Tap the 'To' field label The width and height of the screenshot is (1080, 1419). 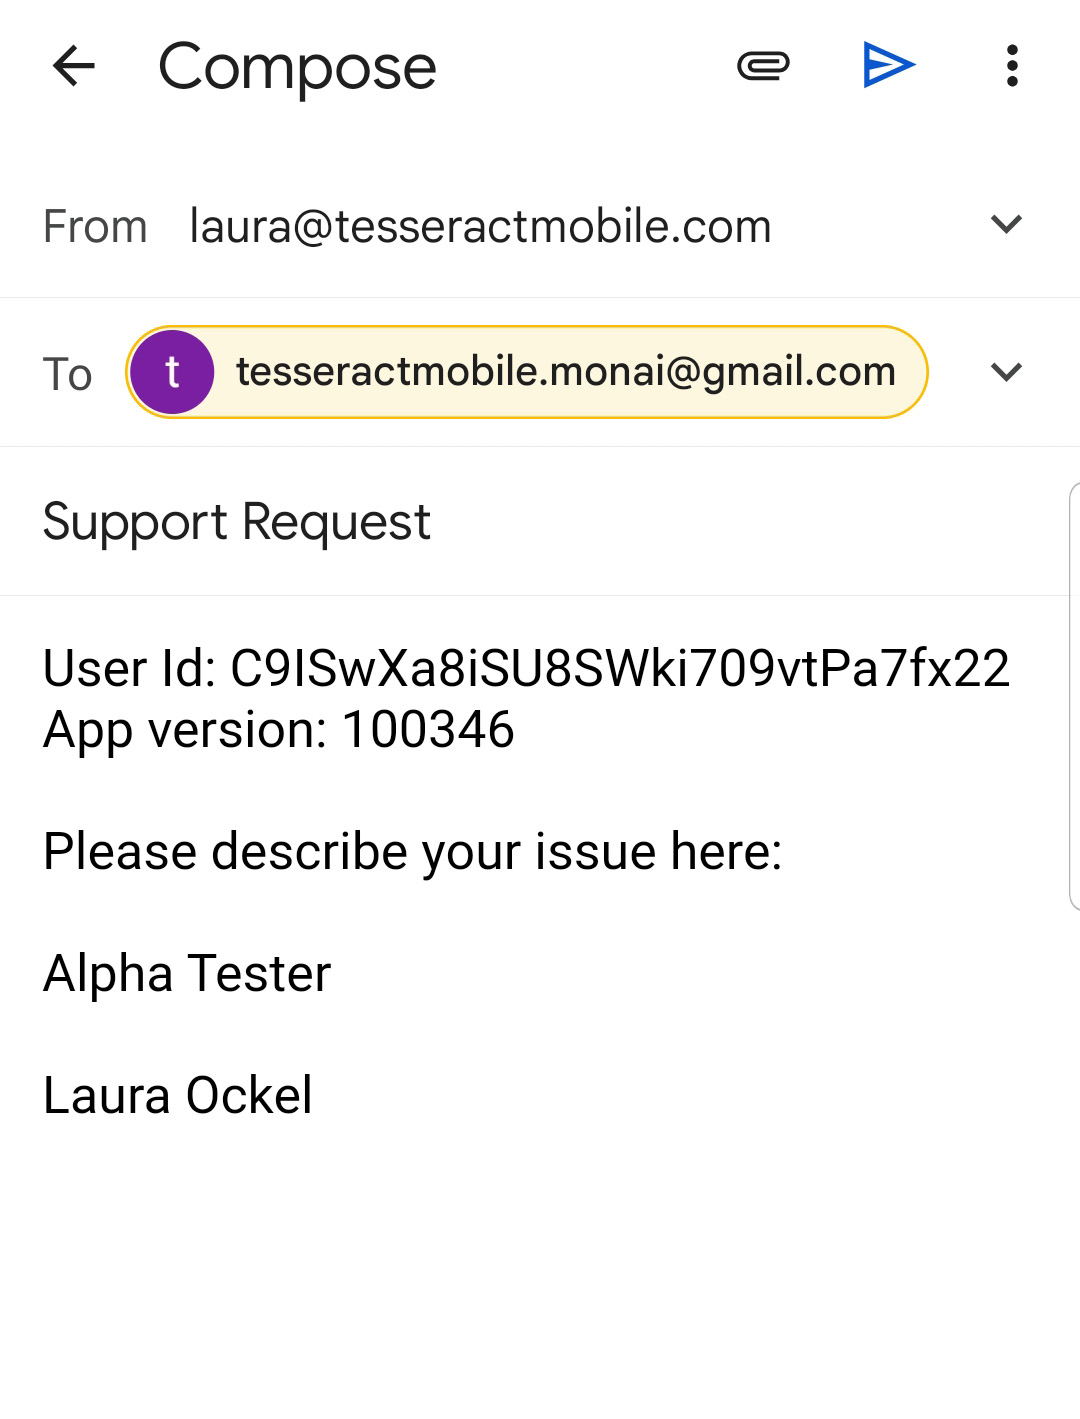67,374
